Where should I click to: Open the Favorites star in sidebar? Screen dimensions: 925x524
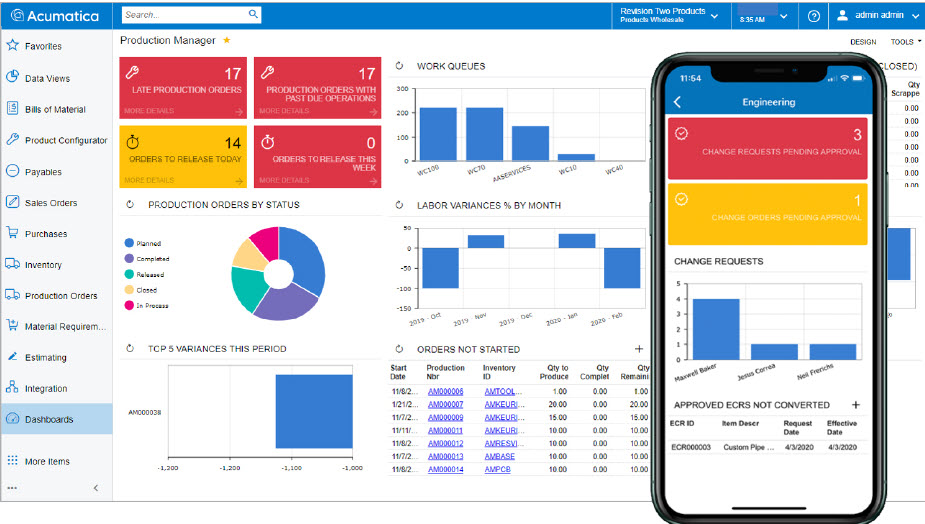12,45
